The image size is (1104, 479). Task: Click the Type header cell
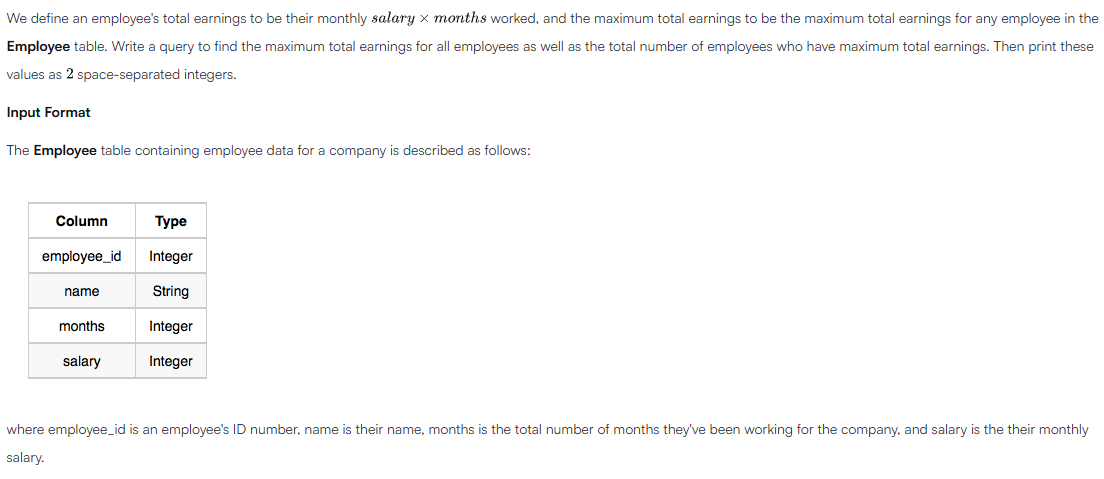point(170,221)
